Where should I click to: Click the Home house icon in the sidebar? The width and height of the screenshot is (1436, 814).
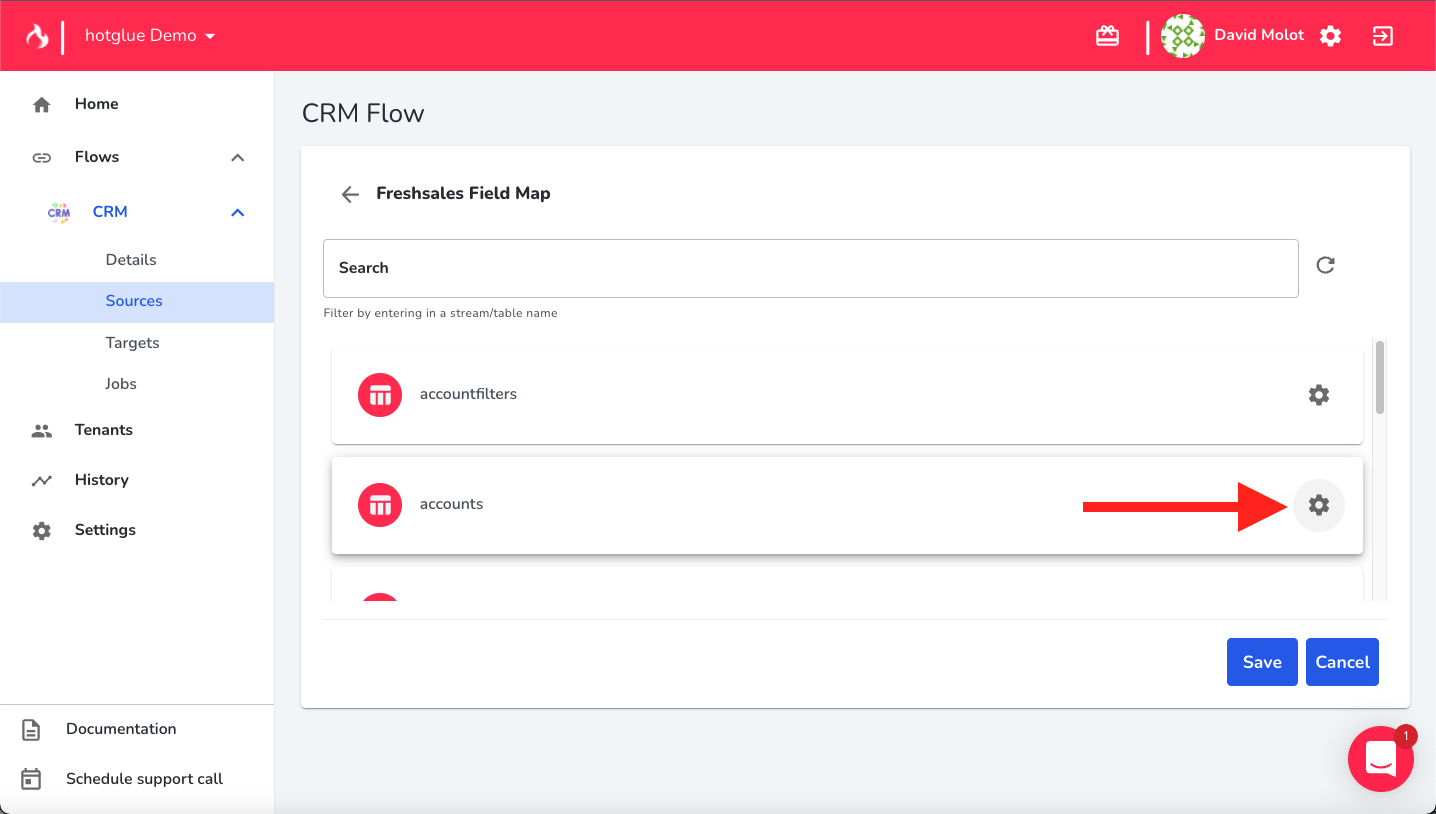[x=41, y=104]
